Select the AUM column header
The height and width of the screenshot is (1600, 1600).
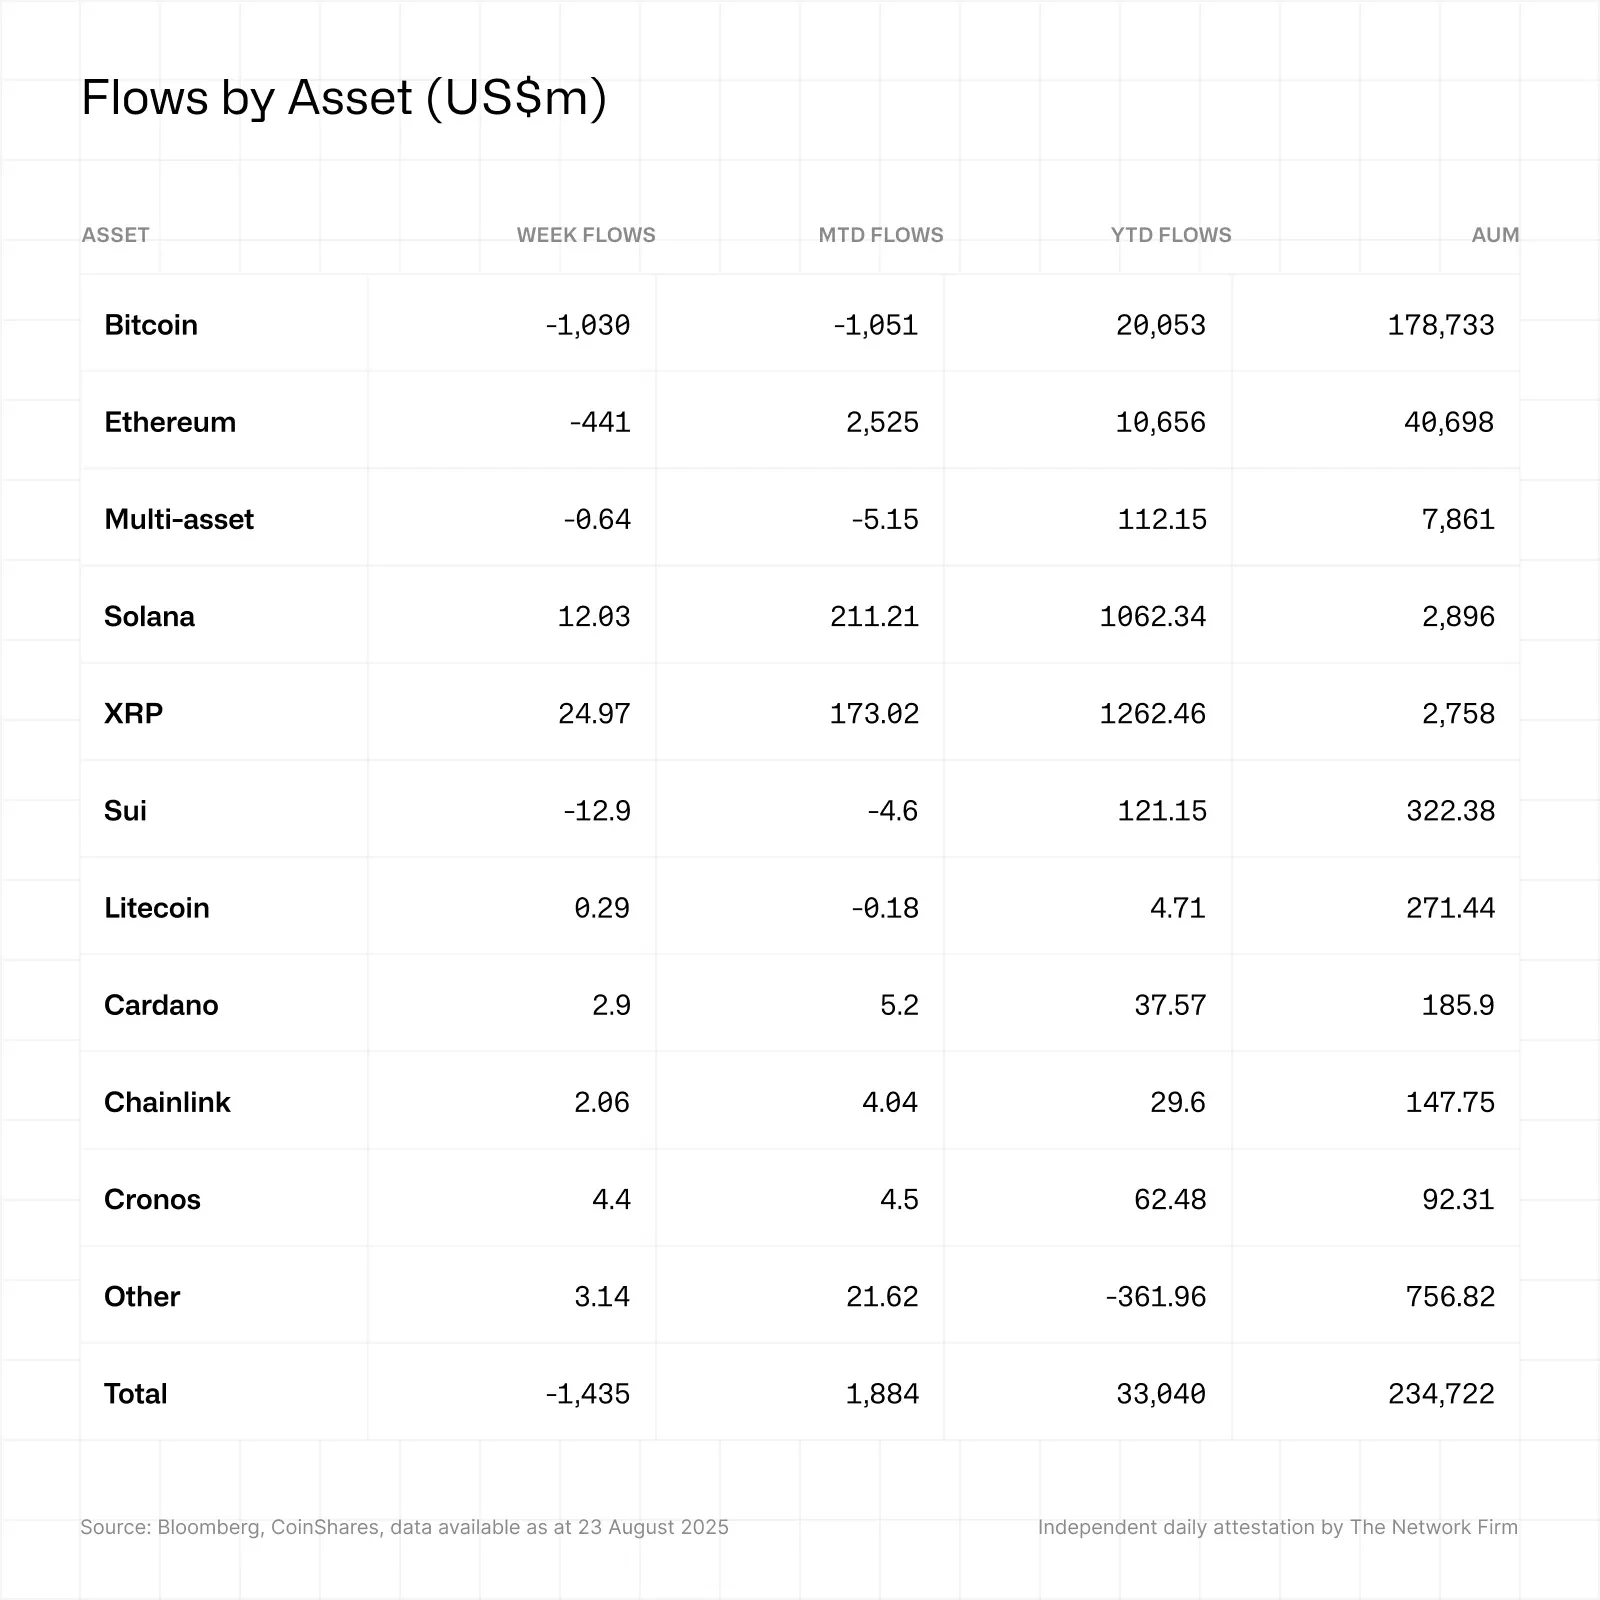[x=1494, y=235]
